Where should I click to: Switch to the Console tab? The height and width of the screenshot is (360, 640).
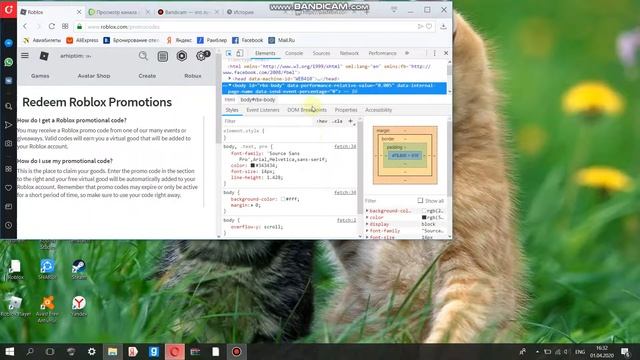[x=294, y=53]
